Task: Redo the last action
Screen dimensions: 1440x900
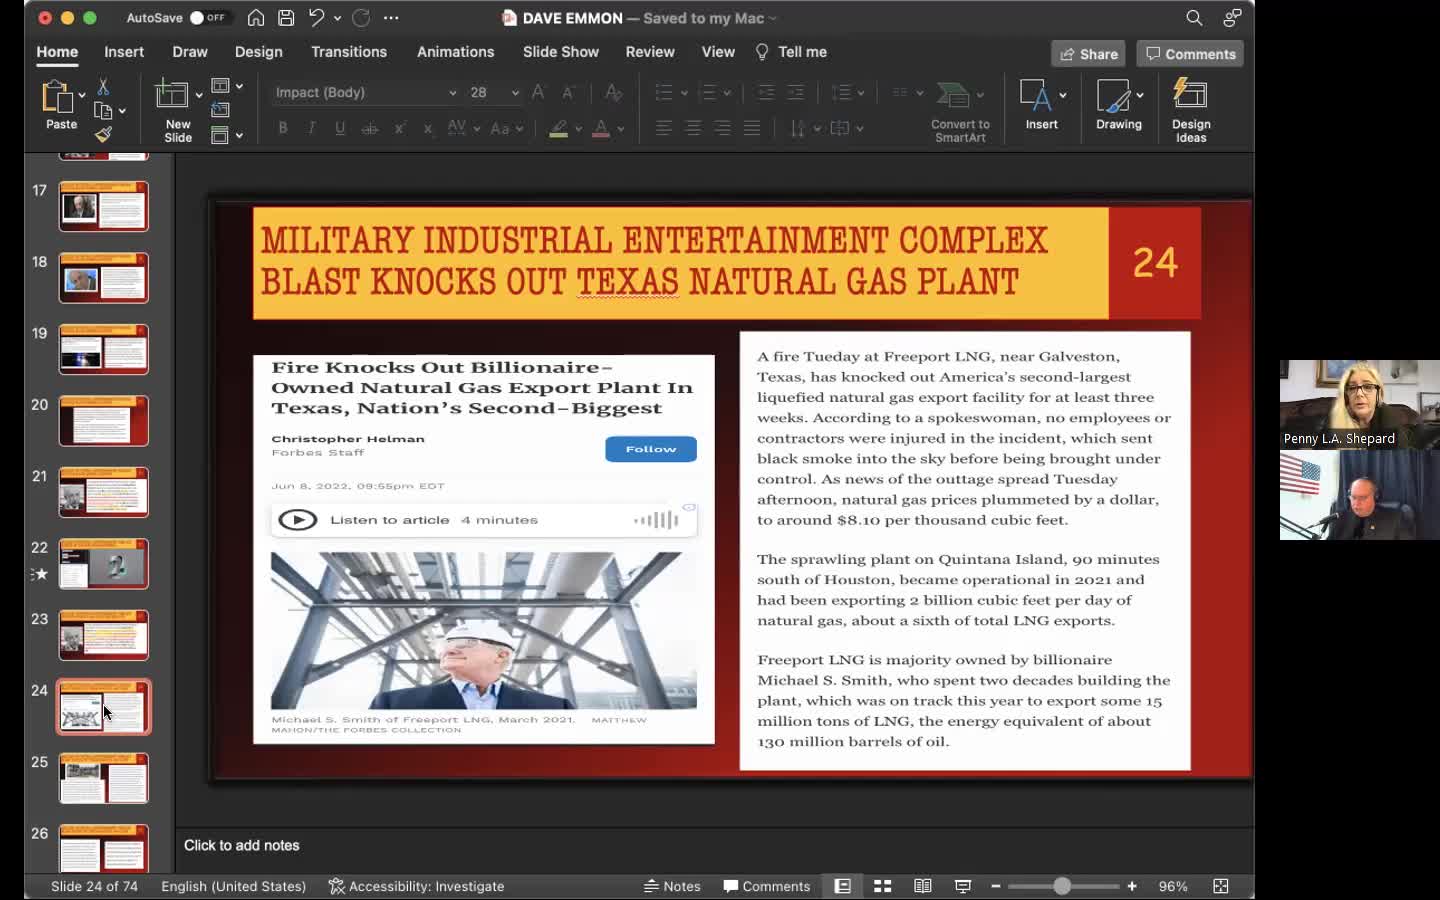Action: pos(361,18)
